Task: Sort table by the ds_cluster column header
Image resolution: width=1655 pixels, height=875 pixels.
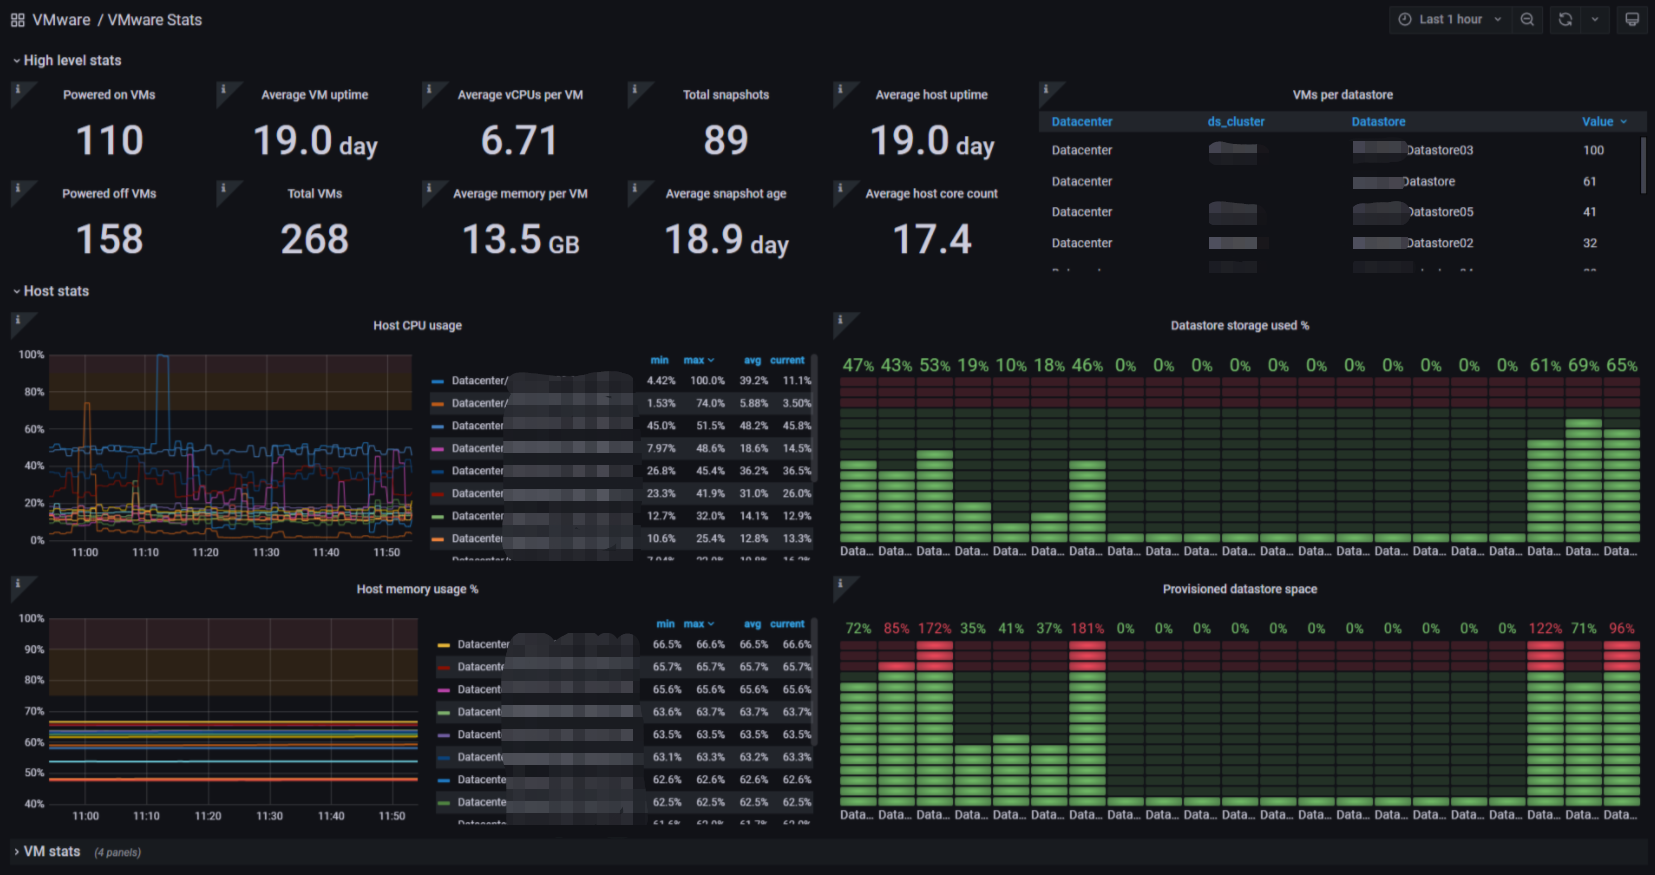Action: [x=1236, y=122]
